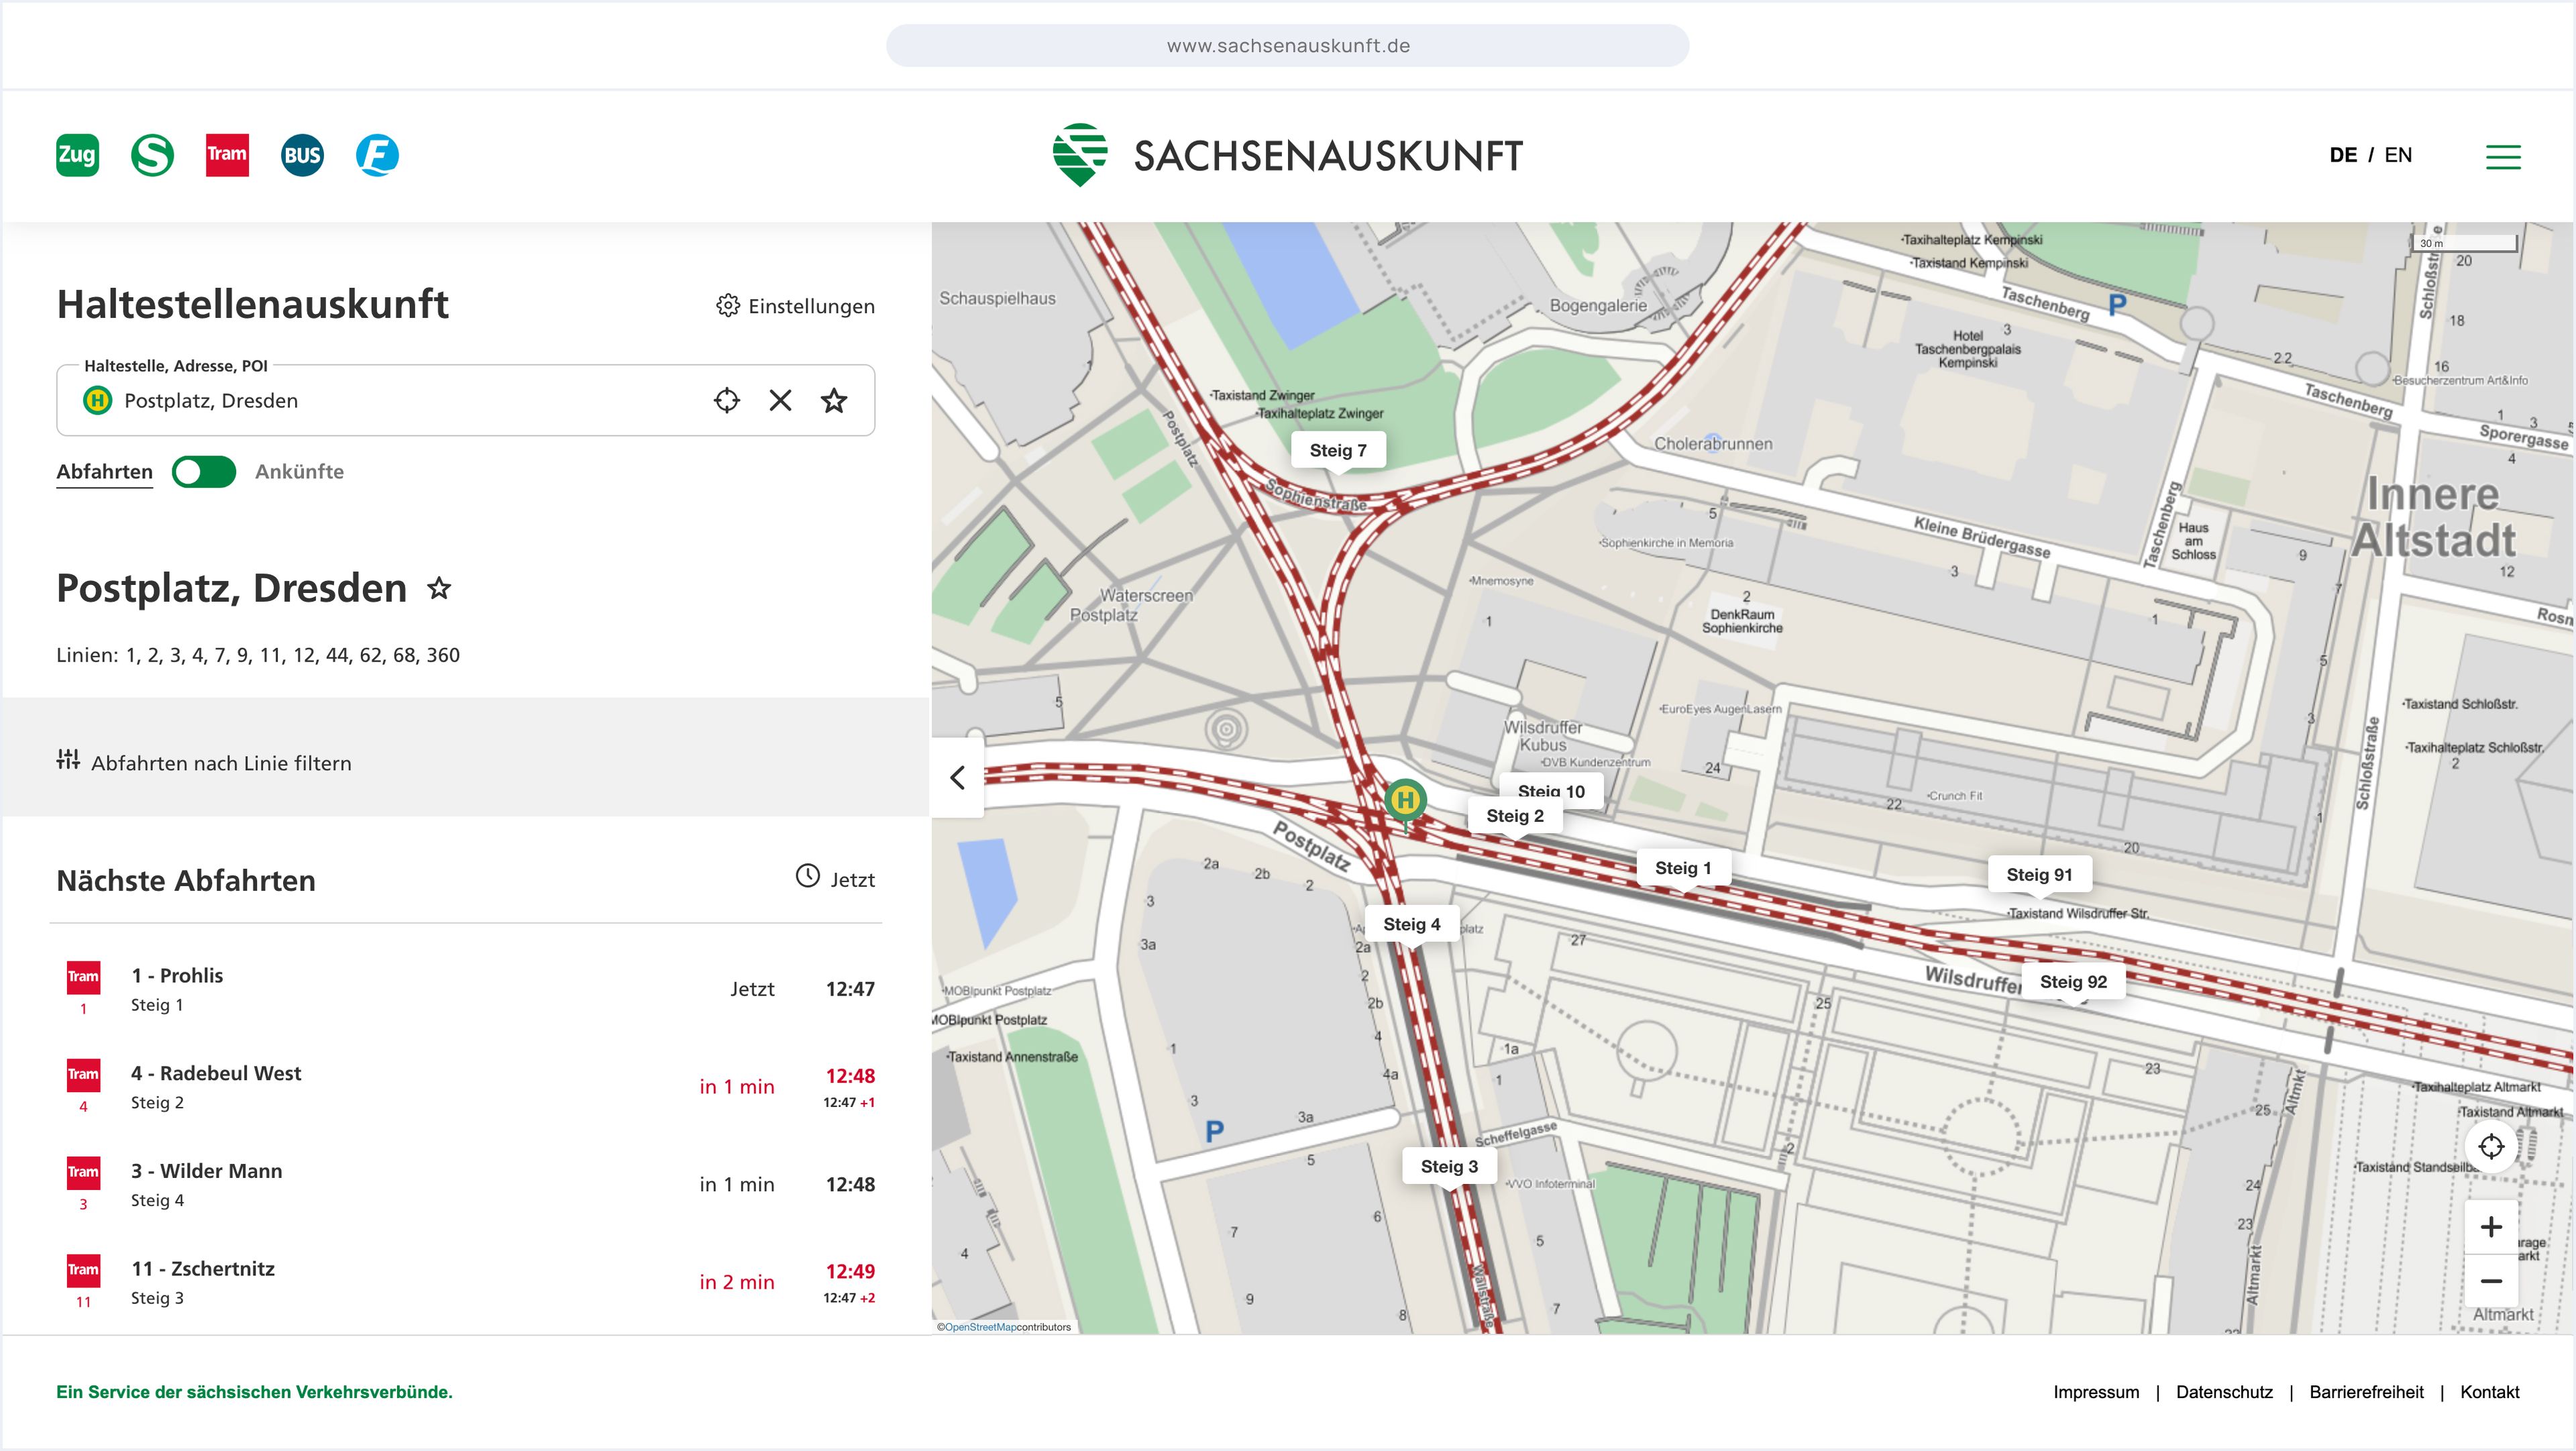Click the red Tram filter icon
This screenshot has width=2576, height=1451.
coord(227,155)
